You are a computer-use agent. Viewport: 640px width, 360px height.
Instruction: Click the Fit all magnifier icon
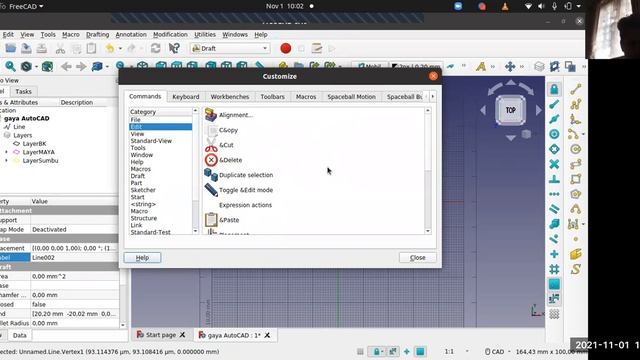click(x=11, y=66)
